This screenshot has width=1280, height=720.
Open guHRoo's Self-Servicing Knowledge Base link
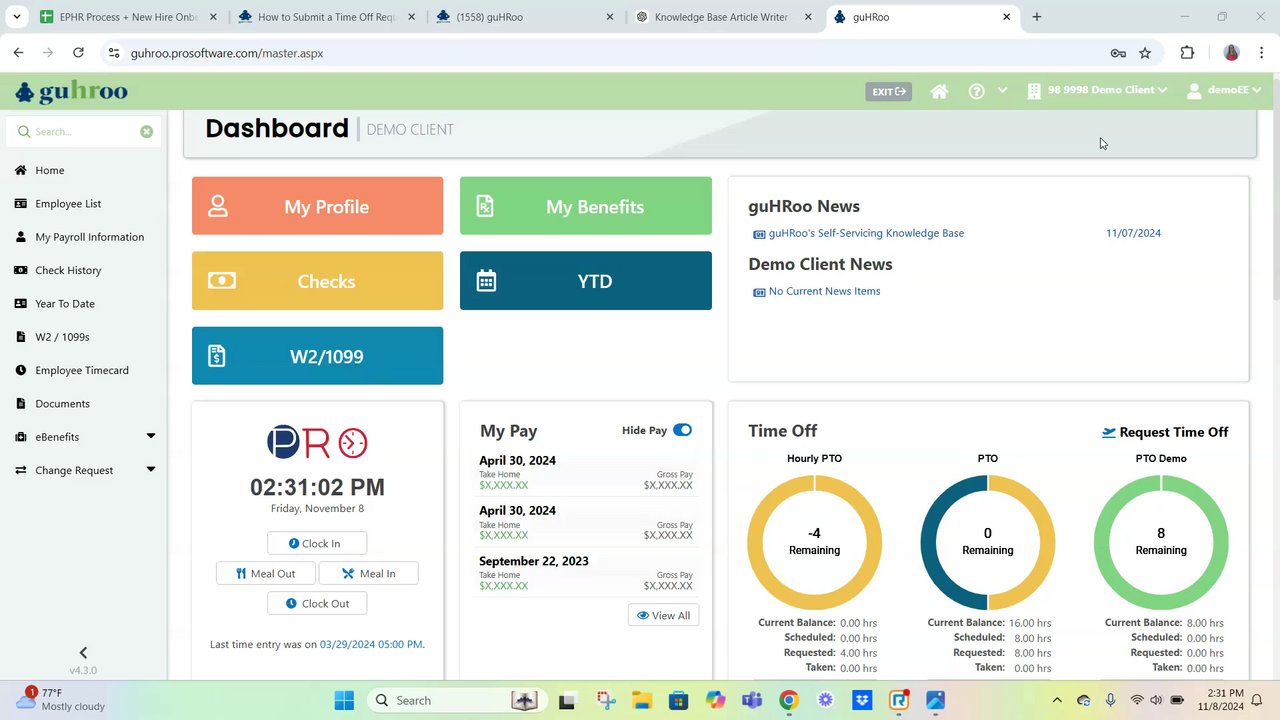[866, 233]
